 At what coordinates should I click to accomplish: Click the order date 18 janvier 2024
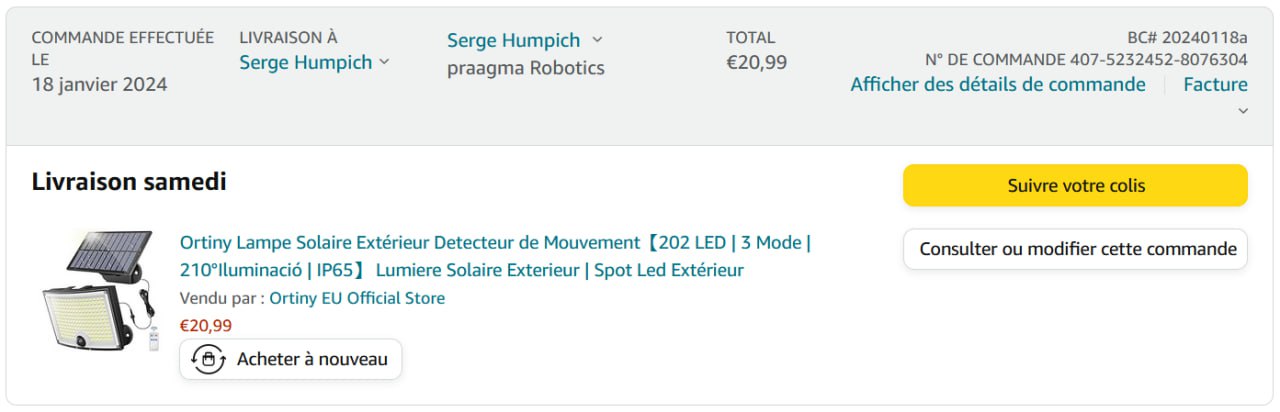pos(99,84)
